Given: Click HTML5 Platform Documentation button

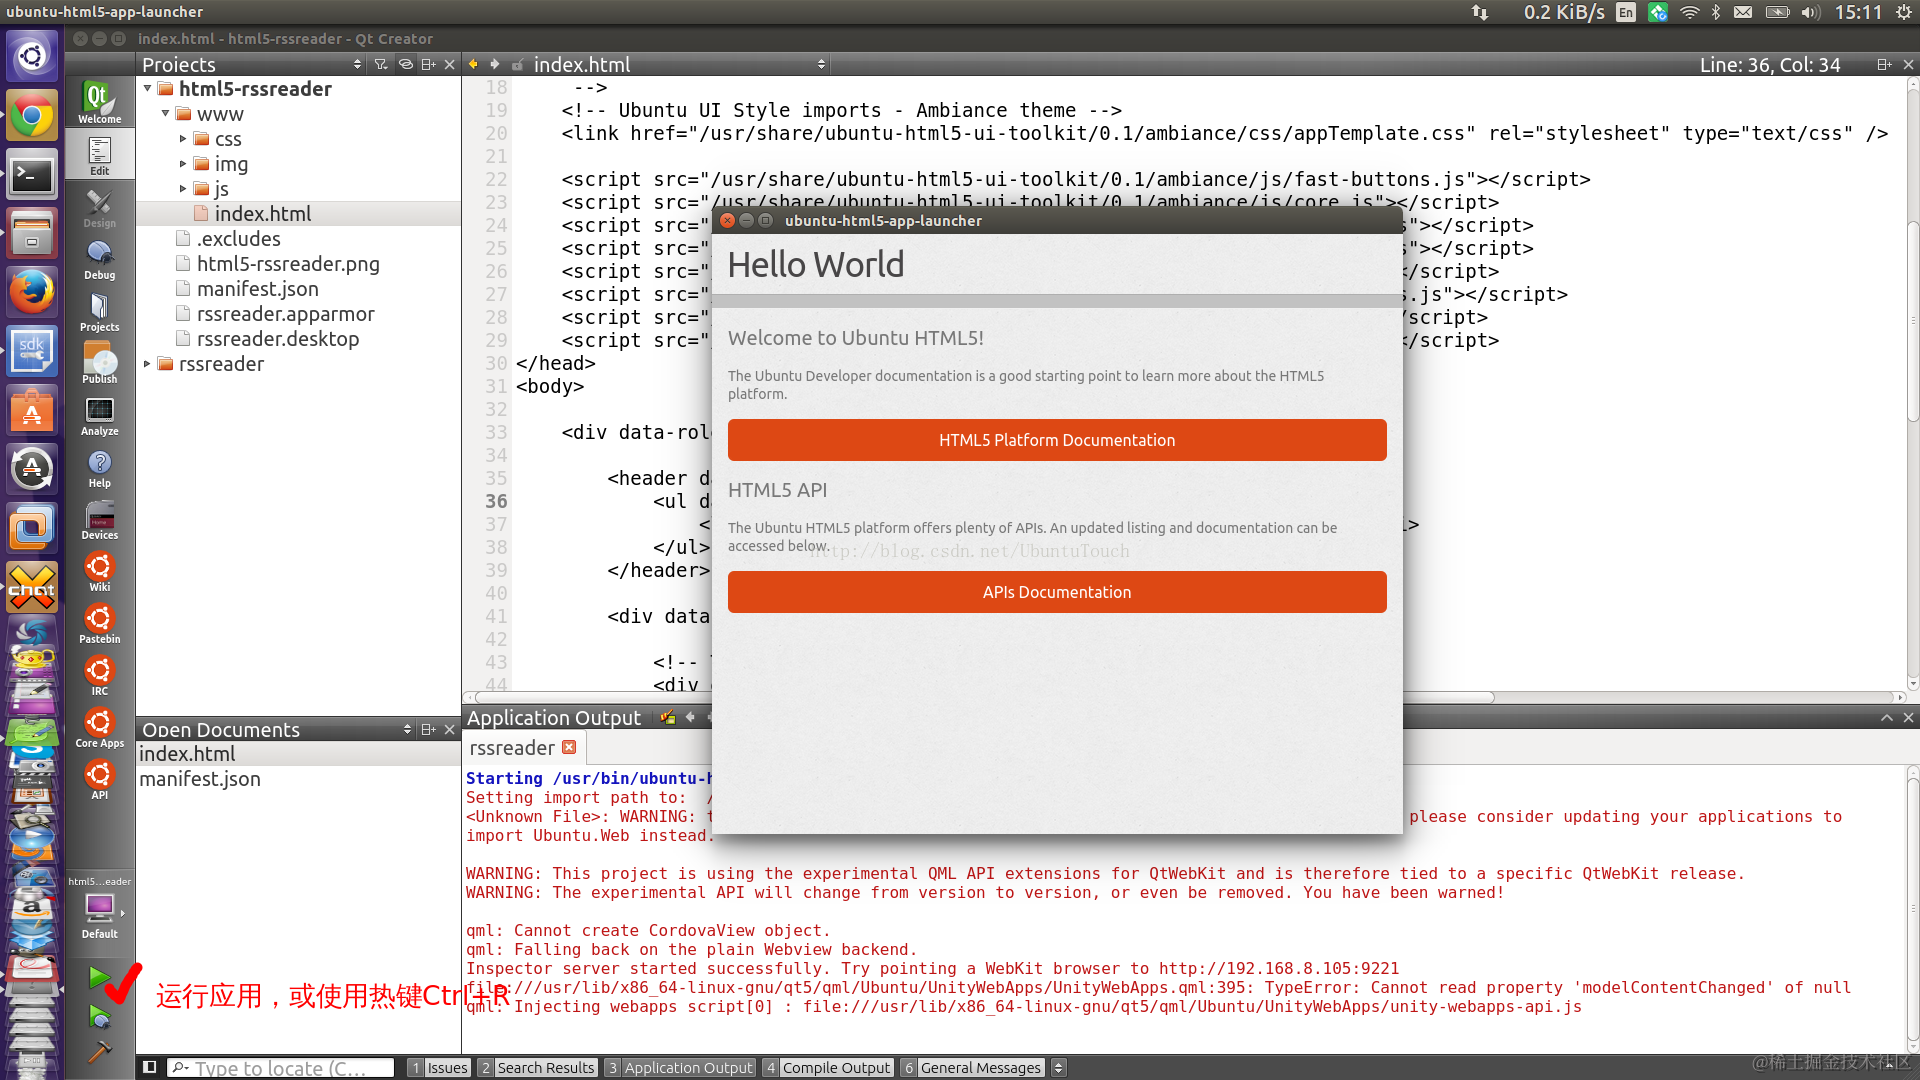Looking at the screenshot, I should tap(1056, 440).
